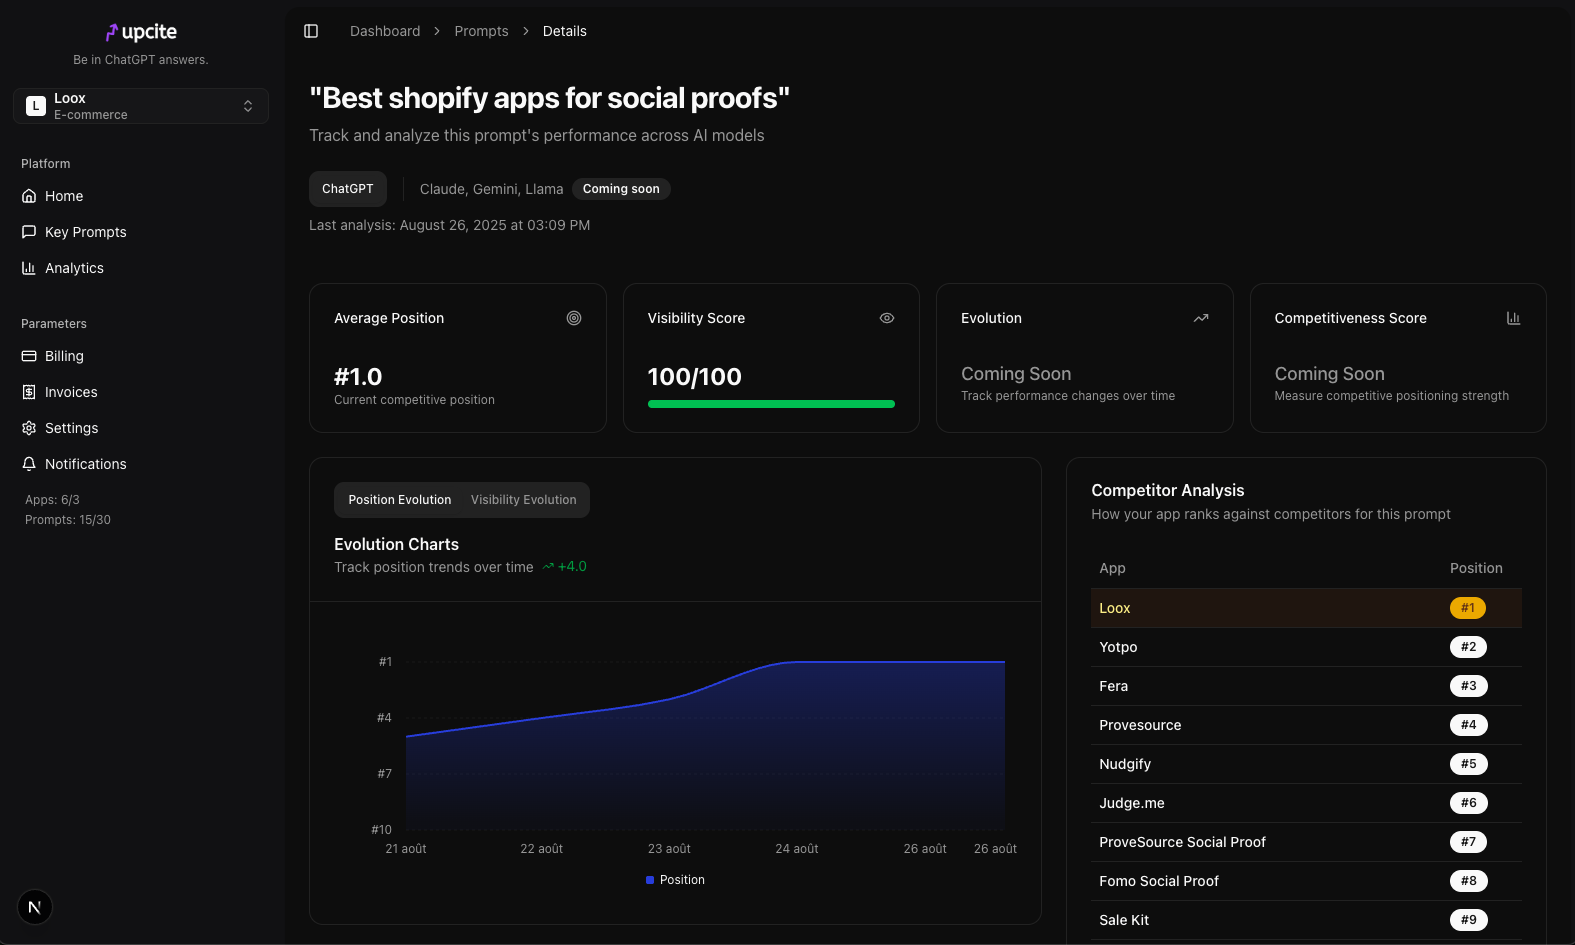The width and height of the screenshot is (1575, 945).
Task: Open Settings page
Action: 141,428
